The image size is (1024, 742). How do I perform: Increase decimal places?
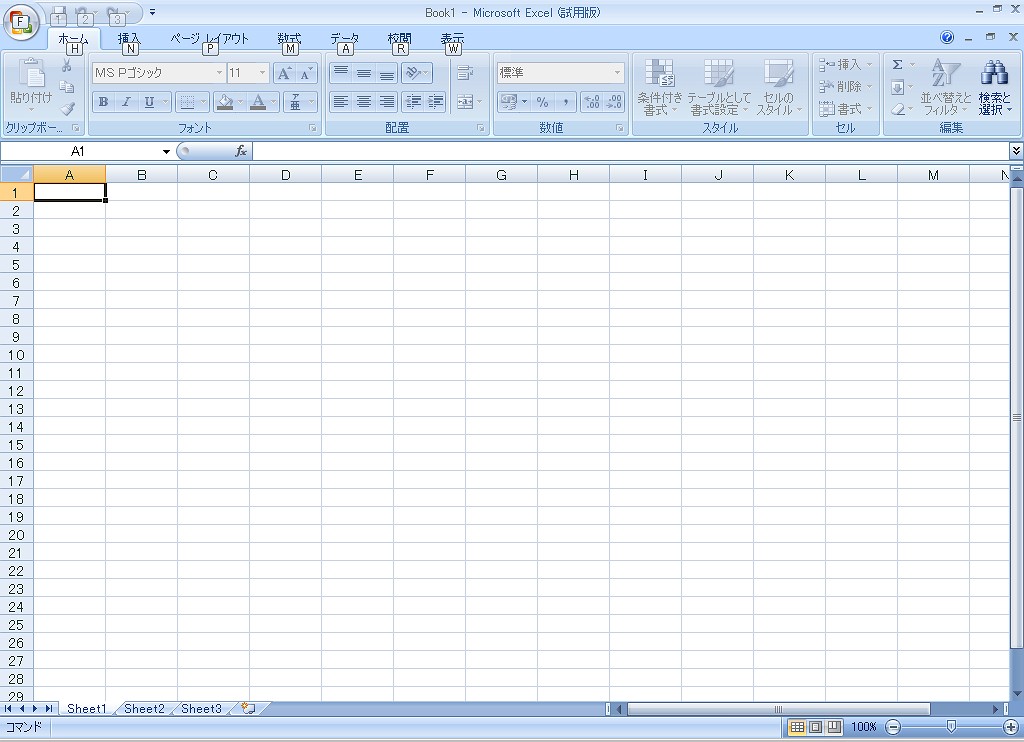[x=592, y=102]
